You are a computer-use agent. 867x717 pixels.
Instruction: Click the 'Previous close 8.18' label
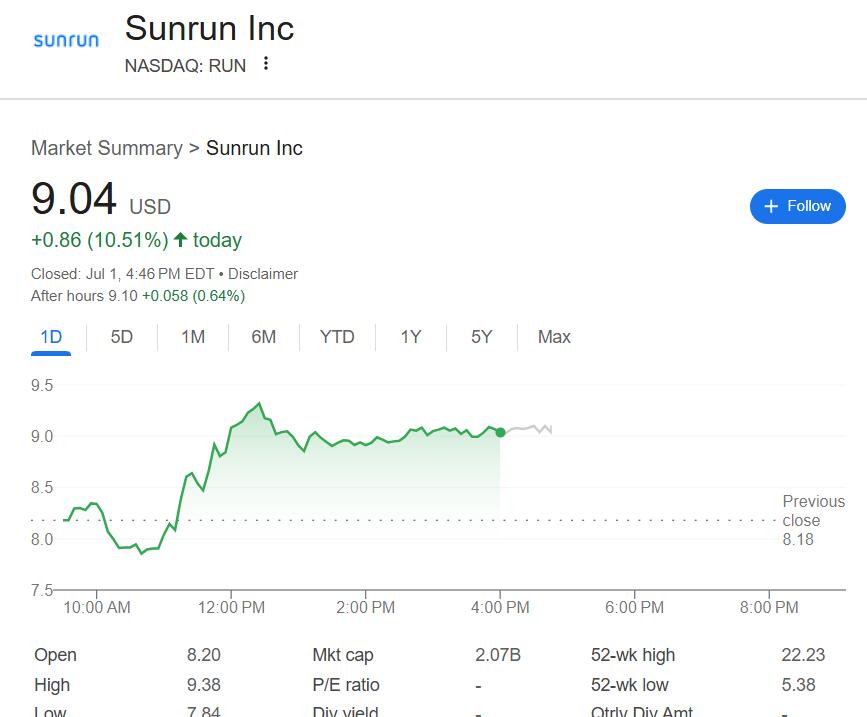[813, 520]
